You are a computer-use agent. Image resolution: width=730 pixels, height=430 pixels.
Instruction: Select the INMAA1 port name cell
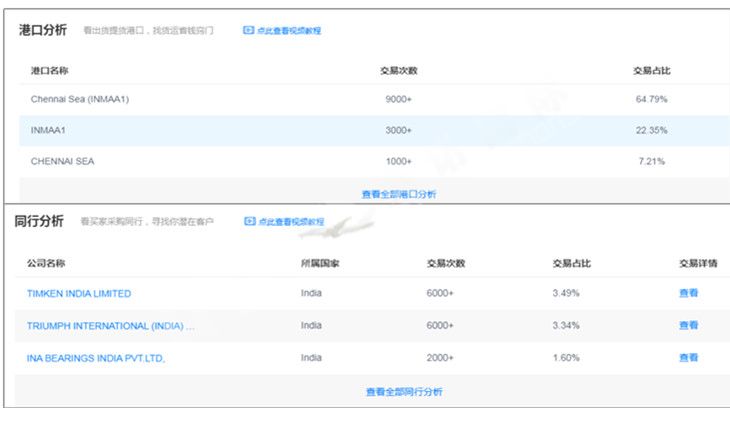(48, 130)
